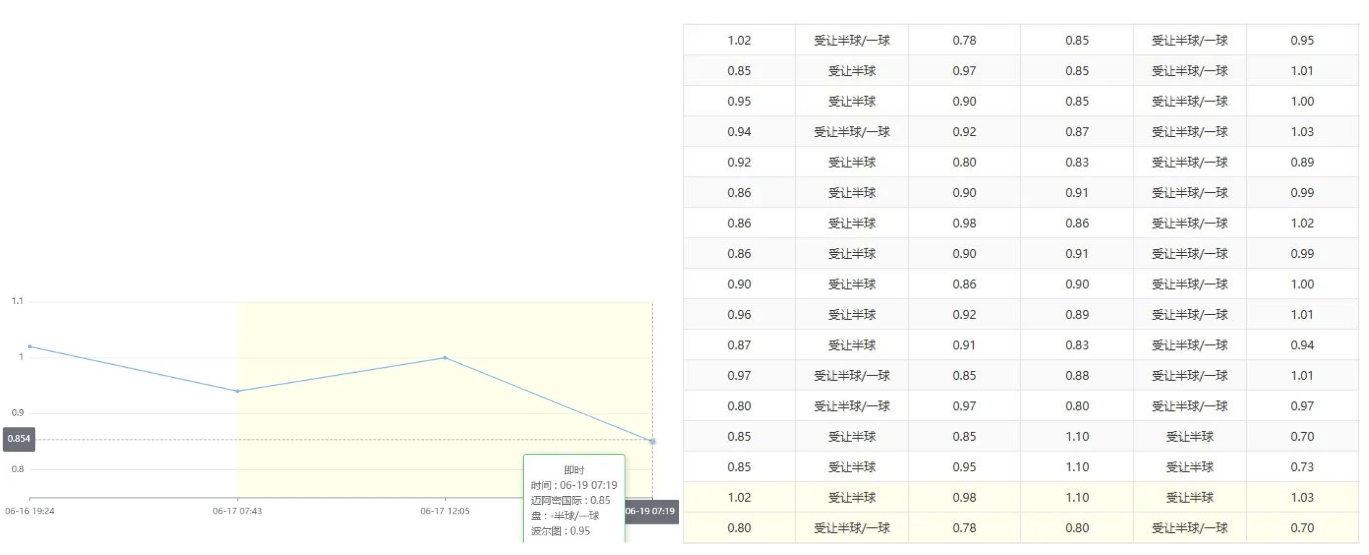Image resolution: width=1369 pixels, height=555 pixels.
Task: Click the 时间 : 06-19 07:19 tooltip line
Action: tap(574, 485)
